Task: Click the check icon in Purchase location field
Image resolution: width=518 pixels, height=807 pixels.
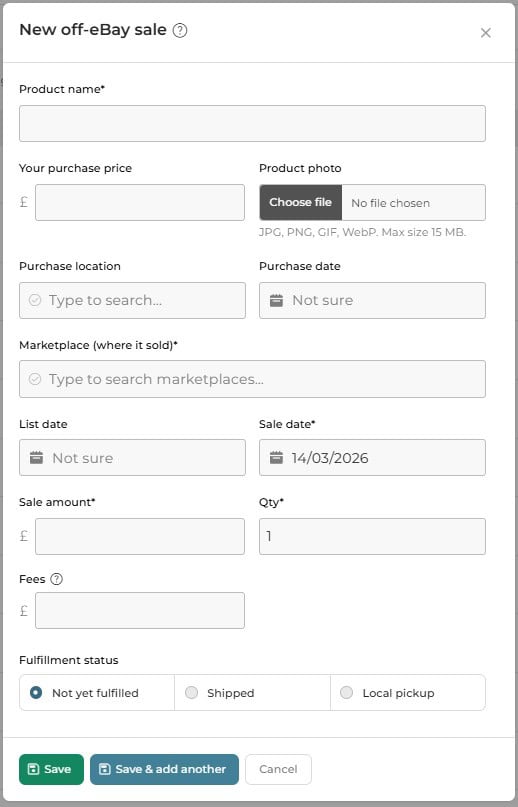Action: coord(34,300)
